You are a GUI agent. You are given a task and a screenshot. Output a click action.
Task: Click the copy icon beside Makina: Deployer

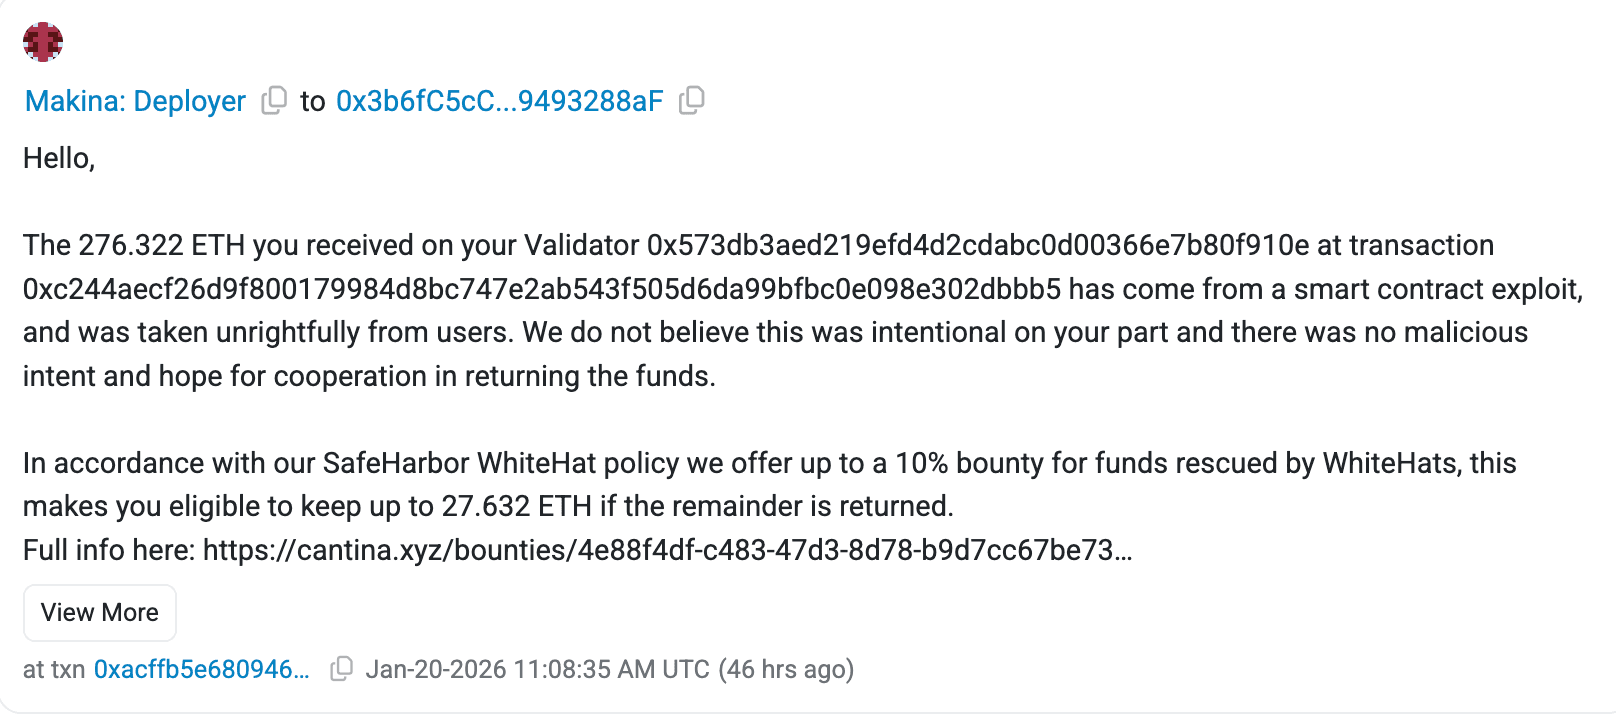tap(271, 100)
